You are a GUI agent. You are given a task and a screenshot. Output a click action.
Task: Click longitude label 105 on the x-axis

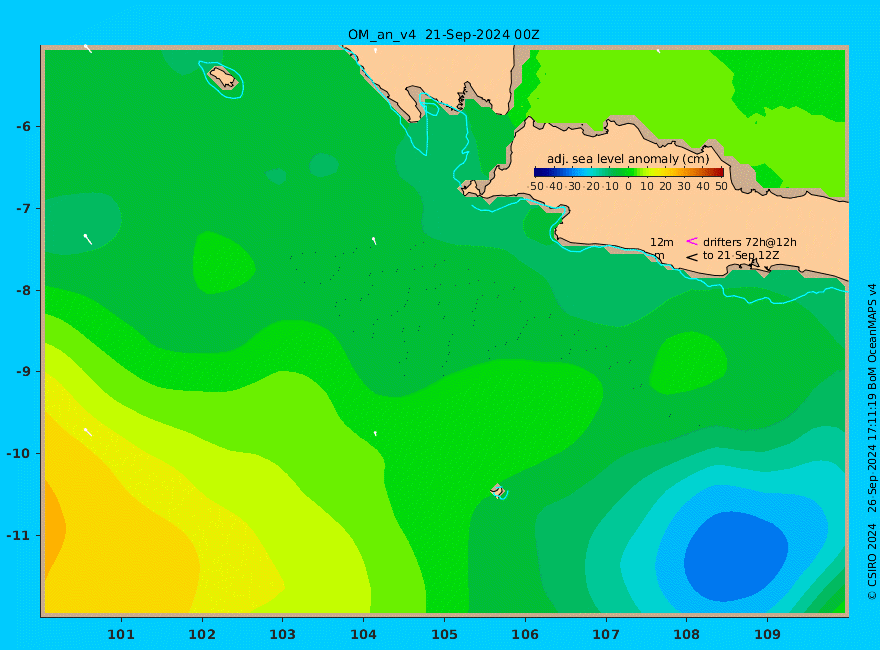click(444, 634)
